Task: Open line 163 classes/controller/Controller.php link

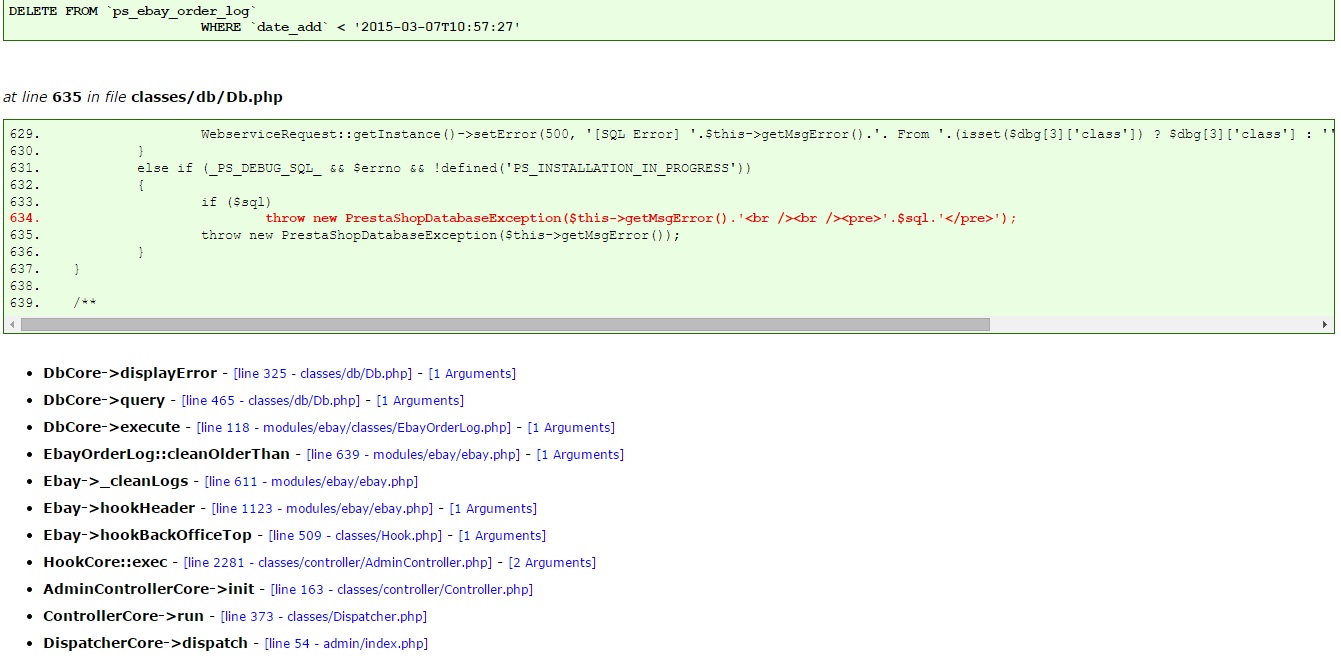Action: pyautogui.click(x=401, y=590)
